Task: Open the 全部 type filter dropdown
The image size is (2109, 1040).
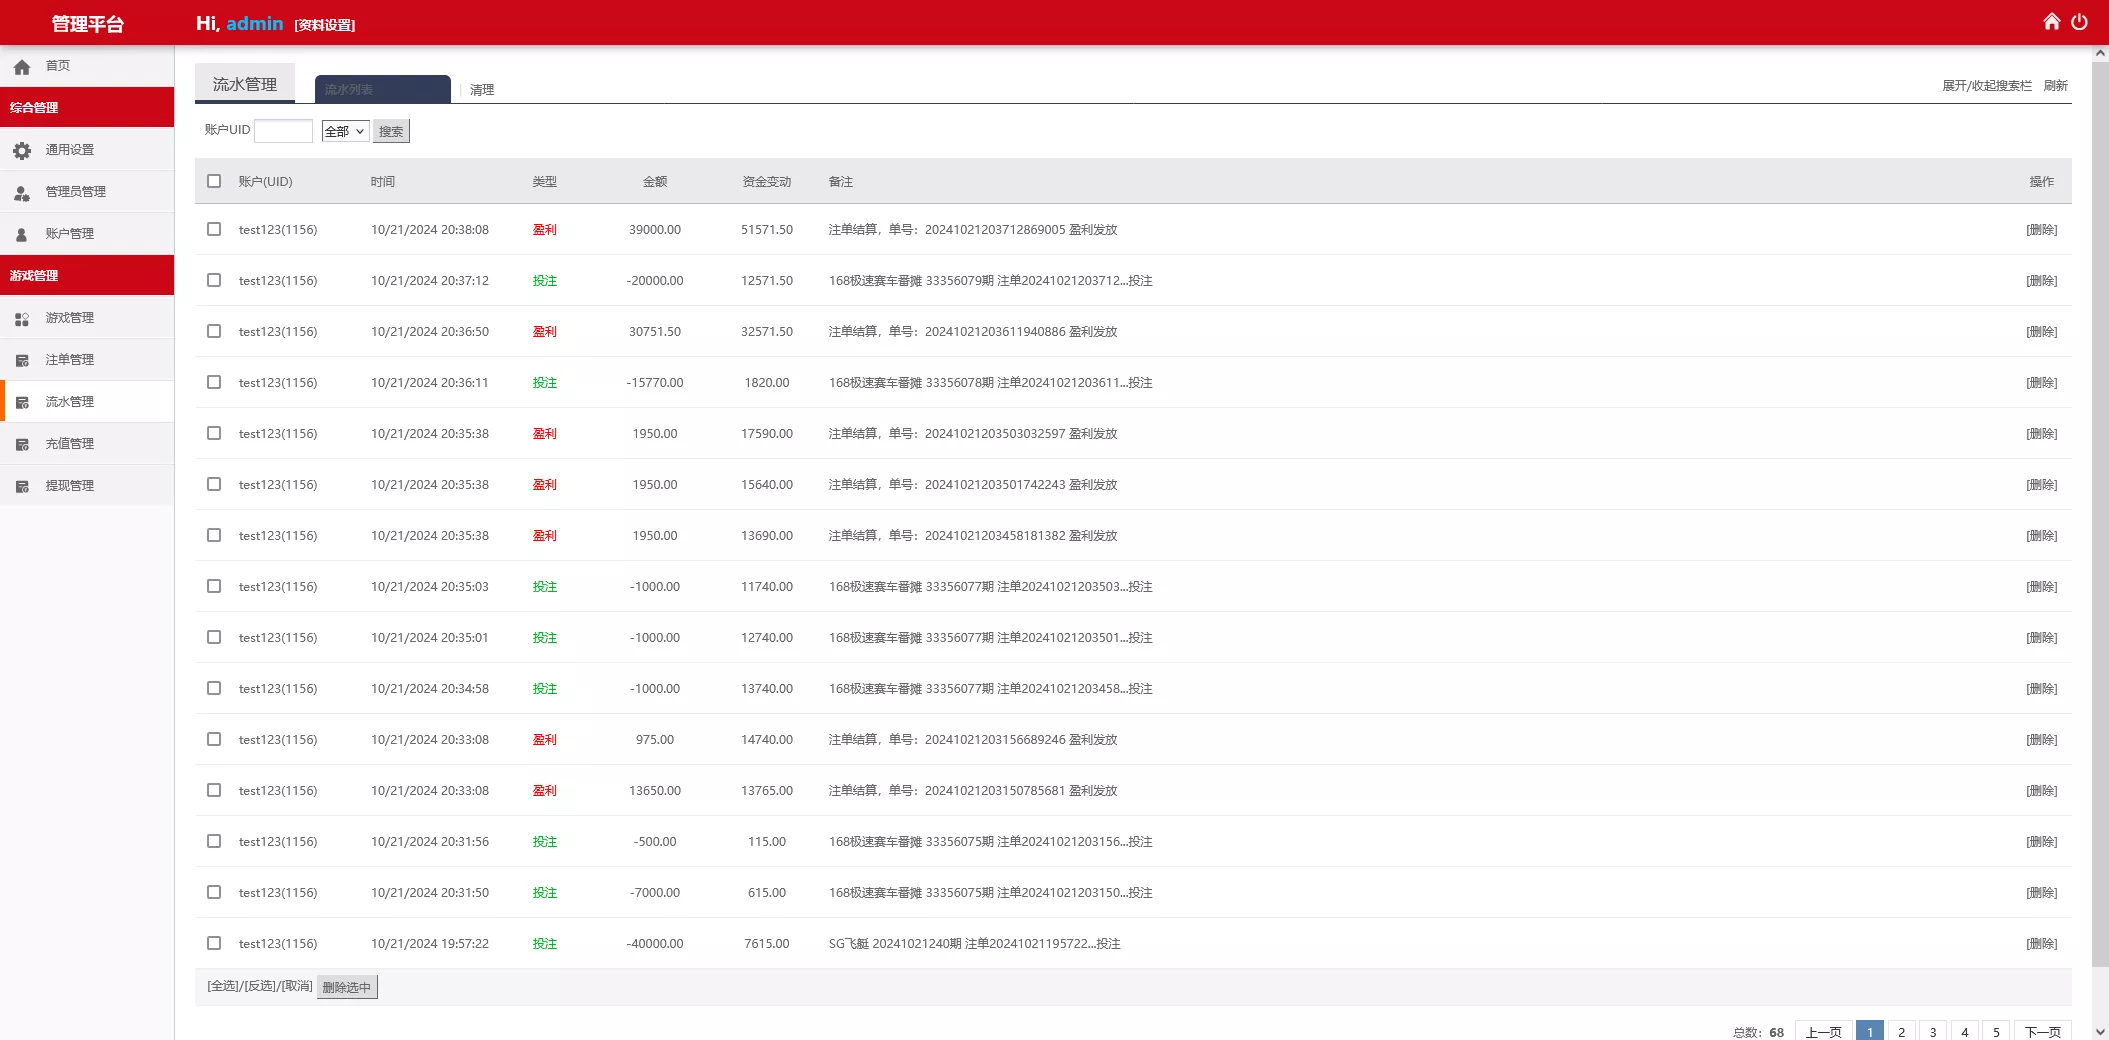Action: pos(345,131)
